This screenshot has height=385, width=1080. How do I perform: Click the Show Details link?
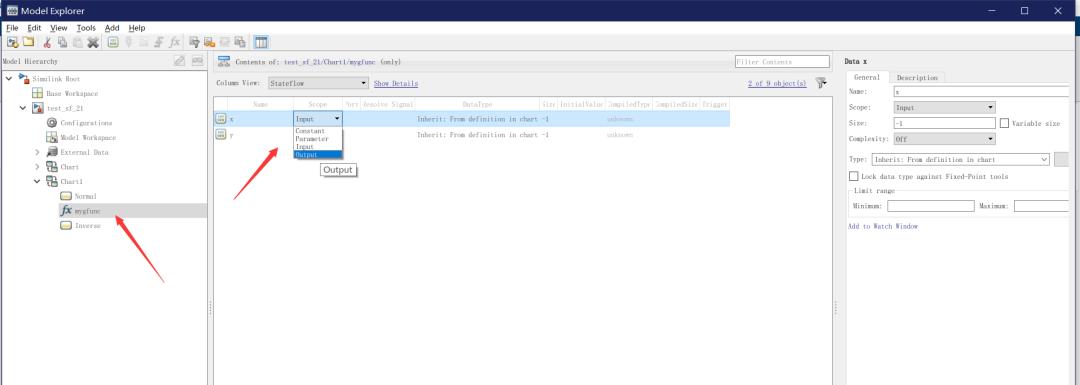click(395, 83)
